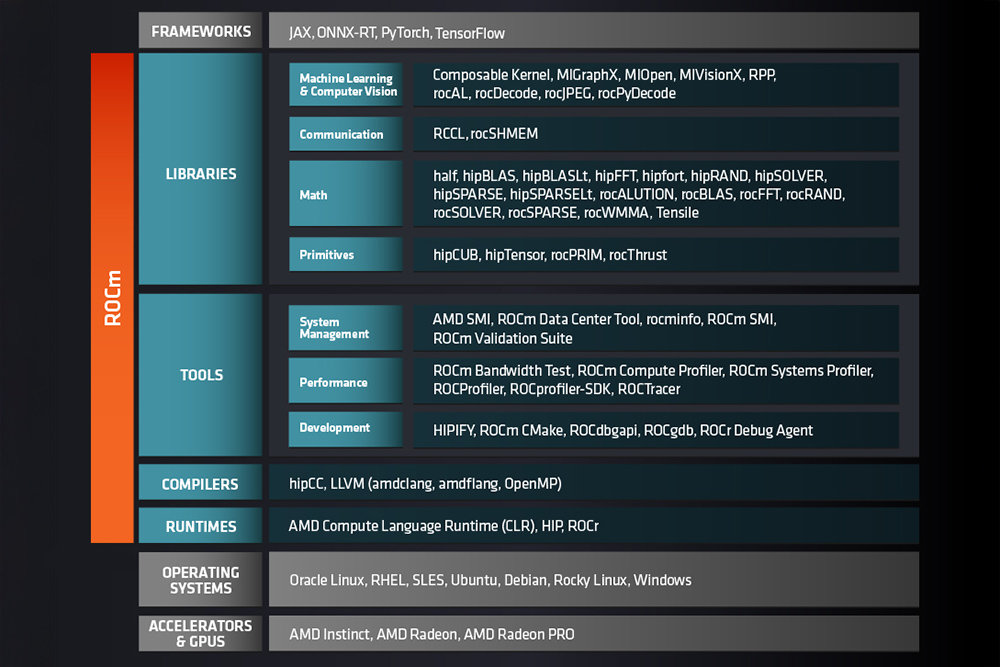This screenshot has width=1000, height=667.
Task: Click the Development tools category tile
Action: point(345,429)
